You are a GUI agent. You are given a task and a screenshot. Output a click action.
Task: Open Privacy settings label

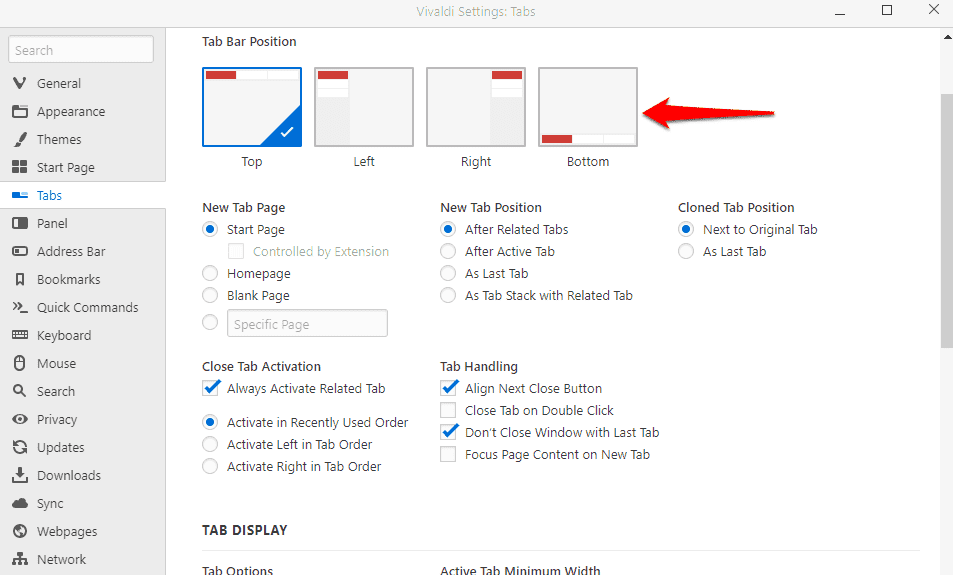click(57, 419)
